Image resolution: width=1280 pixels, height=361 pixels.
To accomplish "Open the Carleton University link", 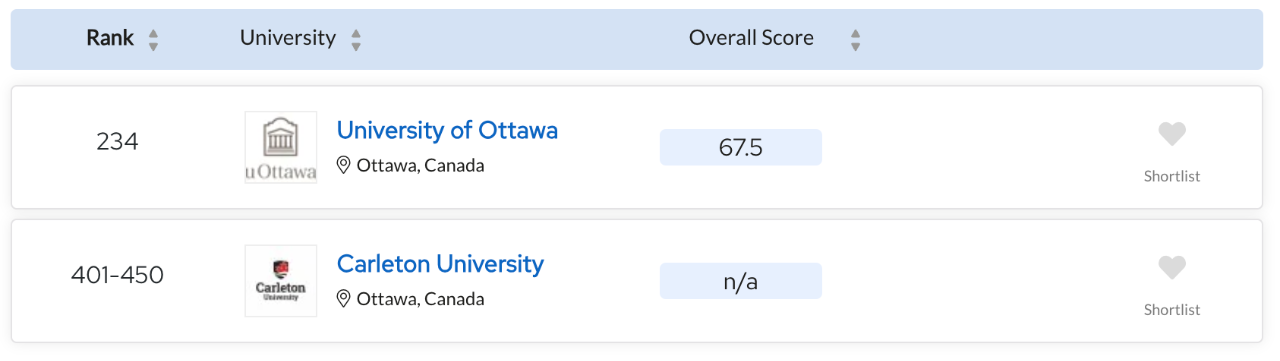I will click(x=440, y=264).
